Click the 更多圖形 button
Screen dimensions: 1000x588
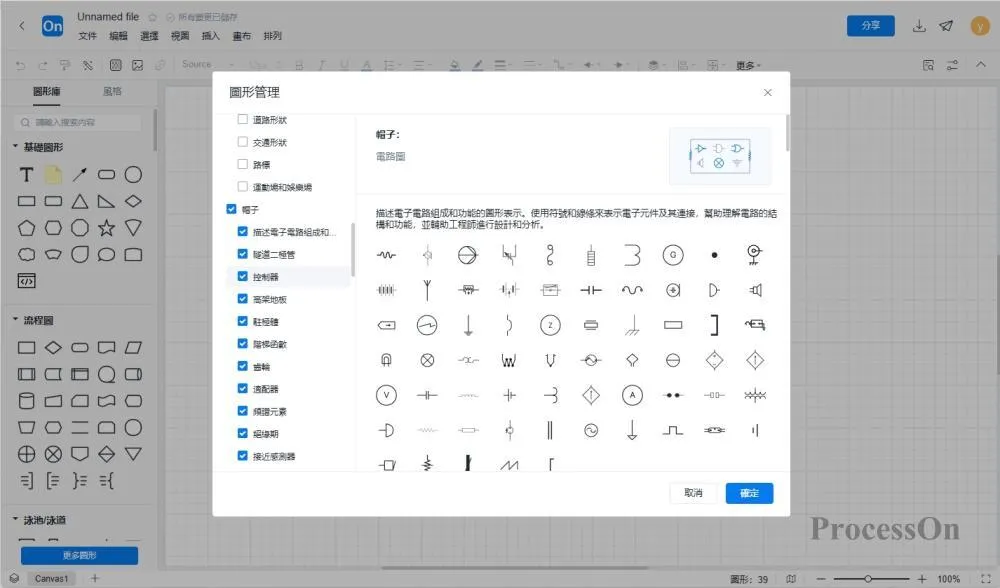pos(79,555)
